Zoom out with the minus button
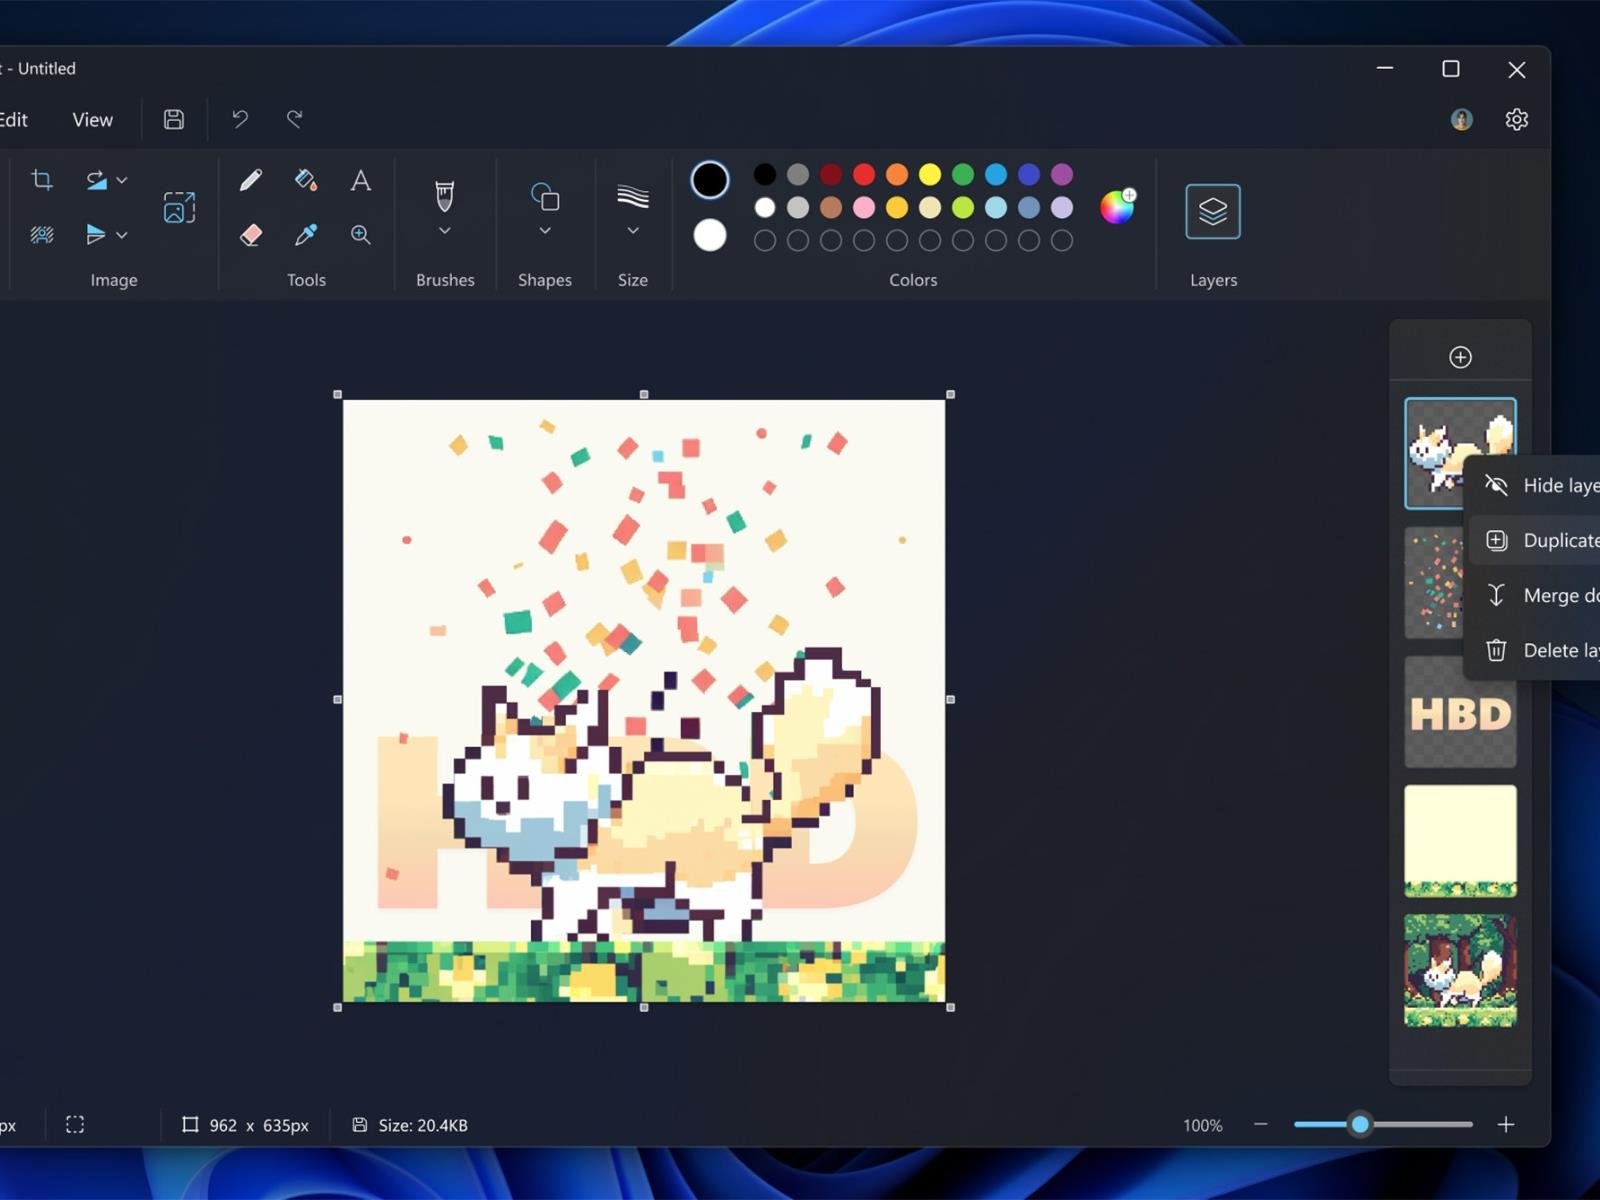Screen dimensions: 1600x1200 pos(1261,1125)
